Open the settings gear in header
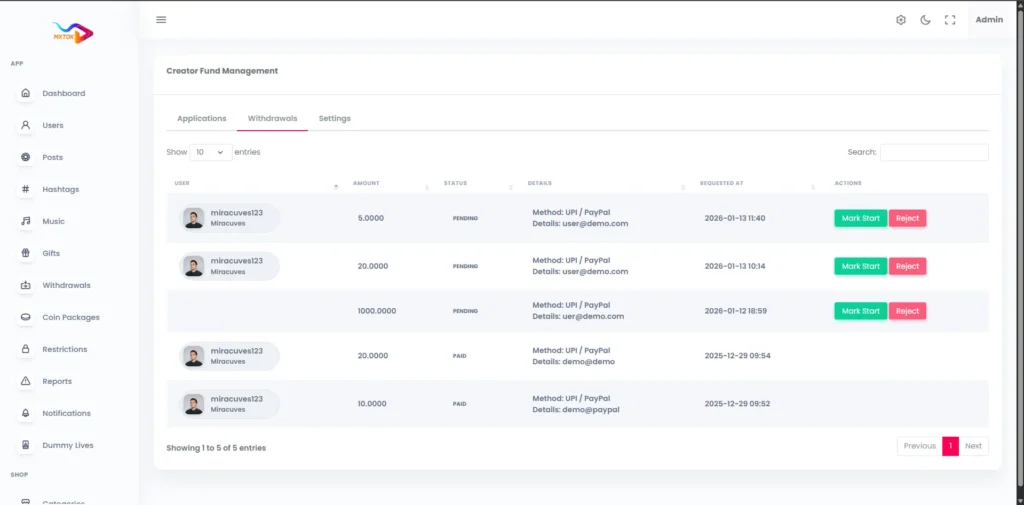The height and width of the screenshot is (505, 1024). point(900,20)
